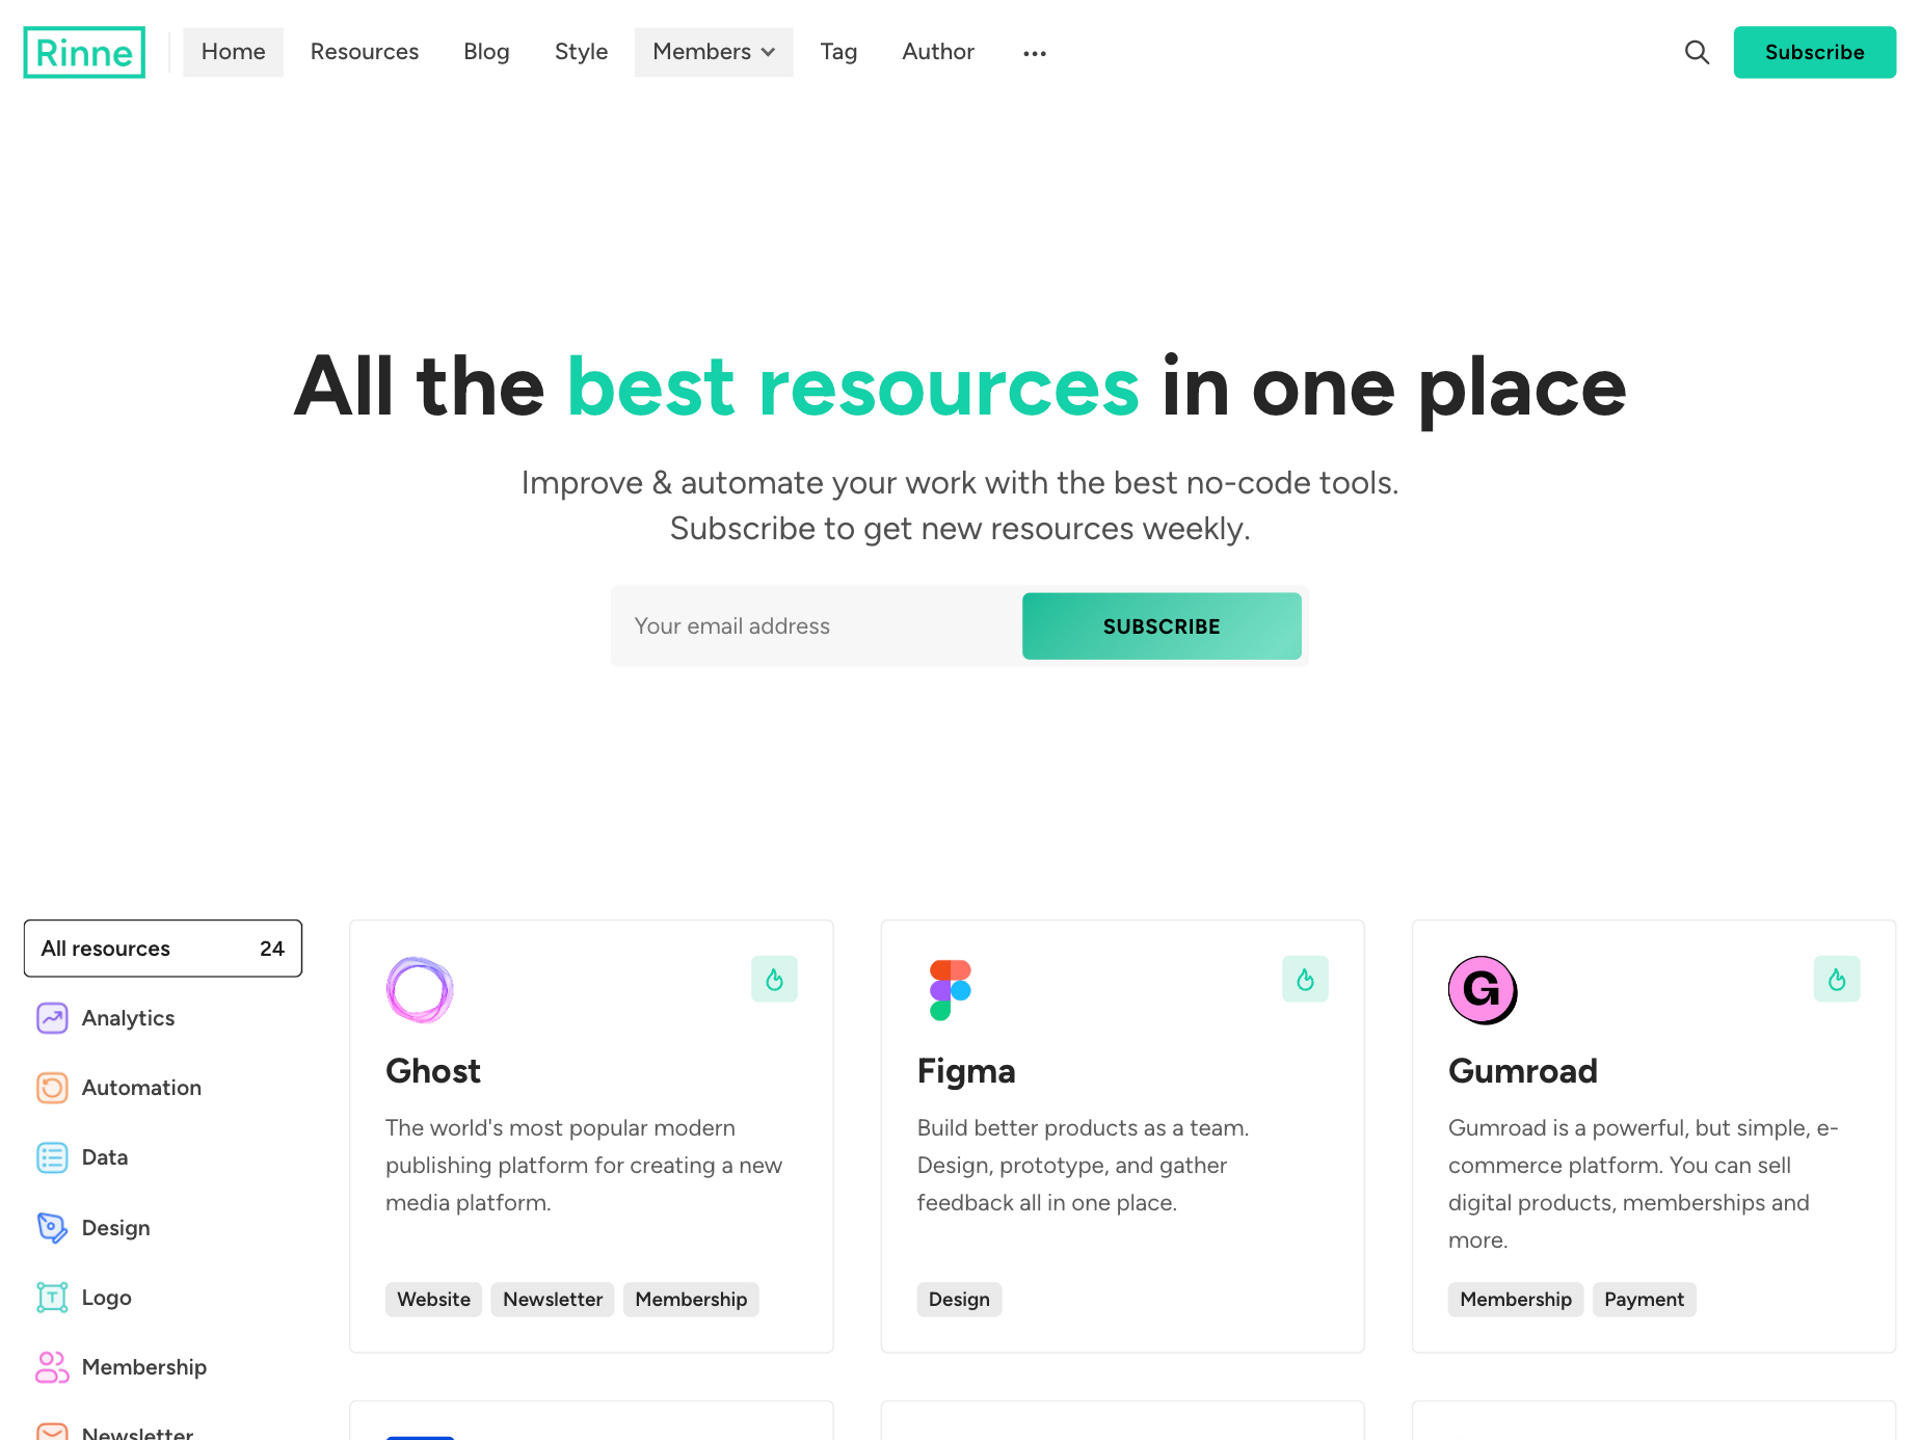Click the Design tag on Figma card
Viewport: 1920px width, 1440px height.
pyautogui.click(x=958, y=1298)
